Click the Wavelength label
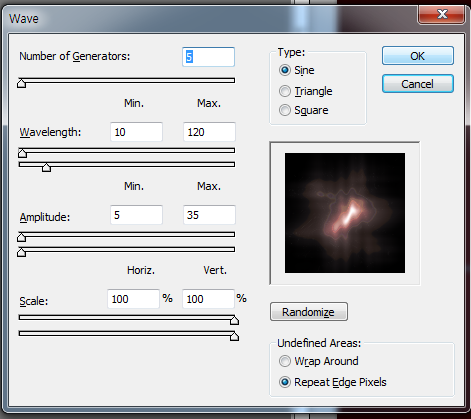This screenshot has height=419, width=471. (50, 132)
